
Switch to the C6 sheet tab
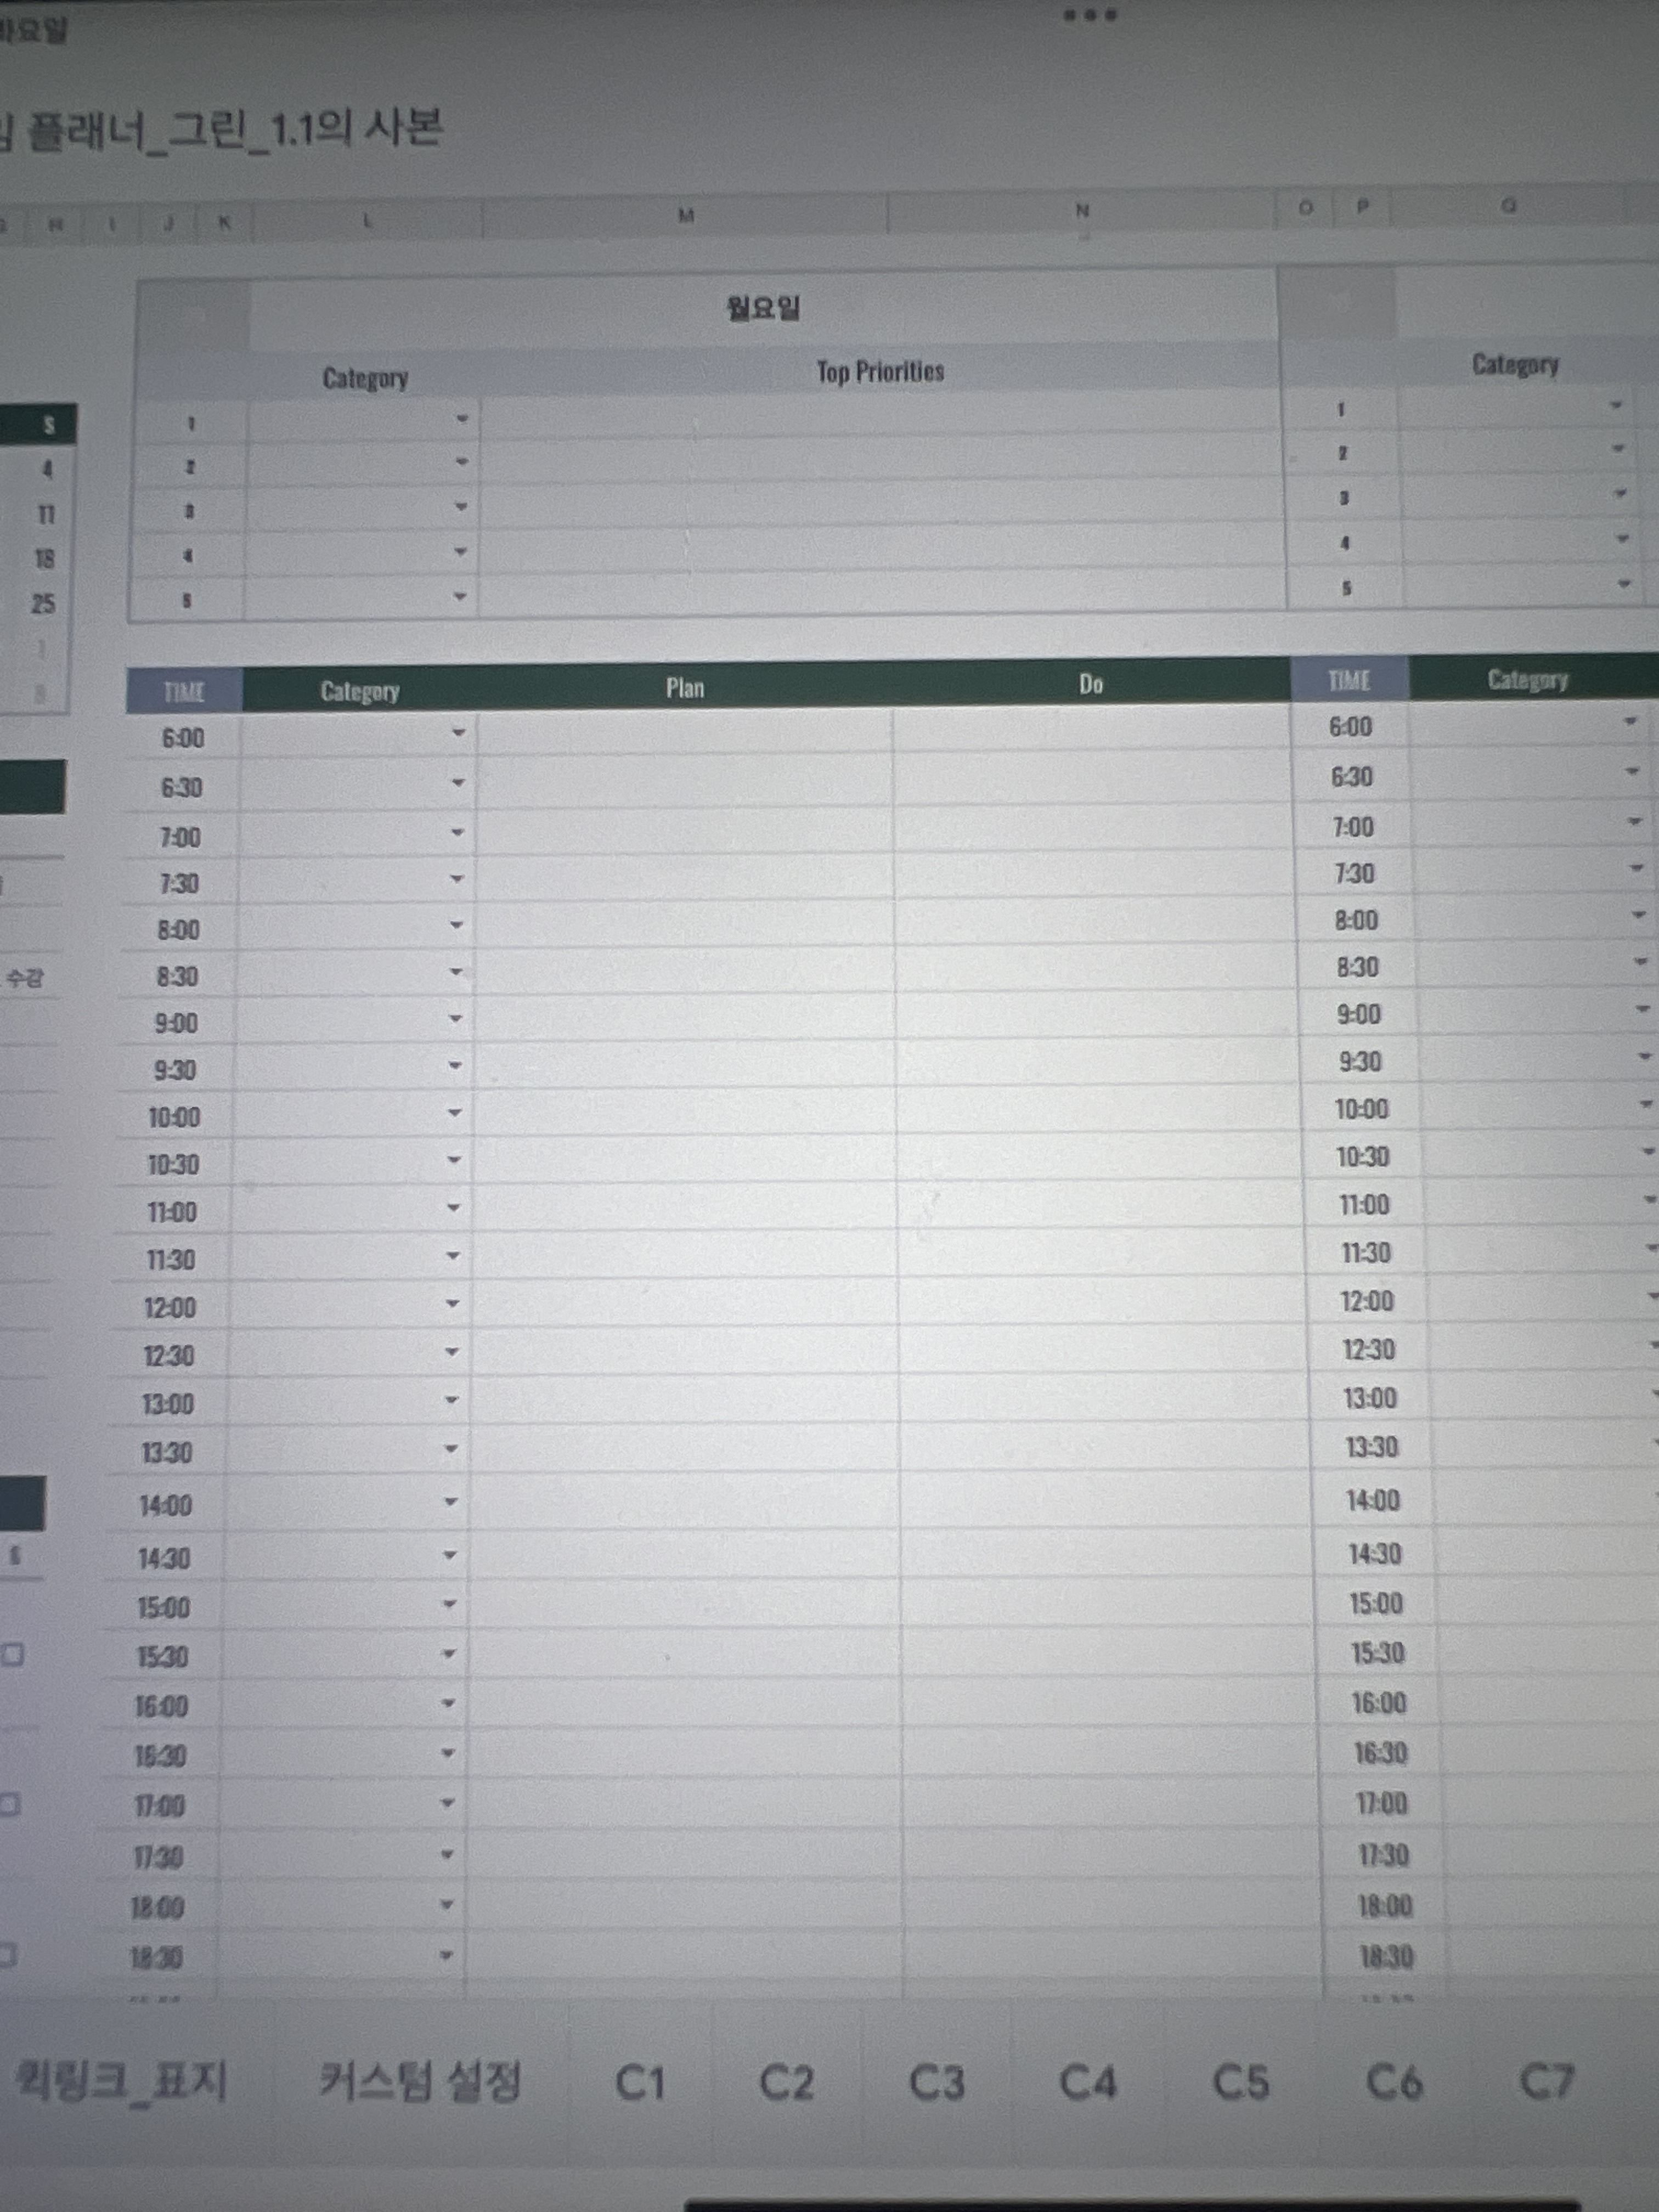[1394, 2083]
